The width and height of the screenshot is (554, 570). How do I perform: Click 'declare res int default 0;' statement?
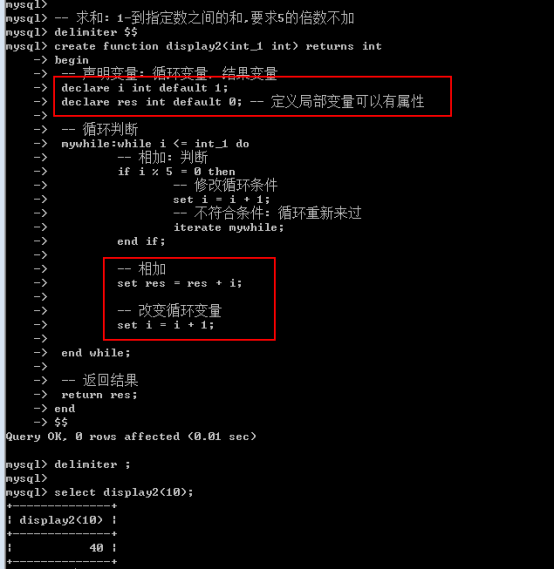point(151,102)
